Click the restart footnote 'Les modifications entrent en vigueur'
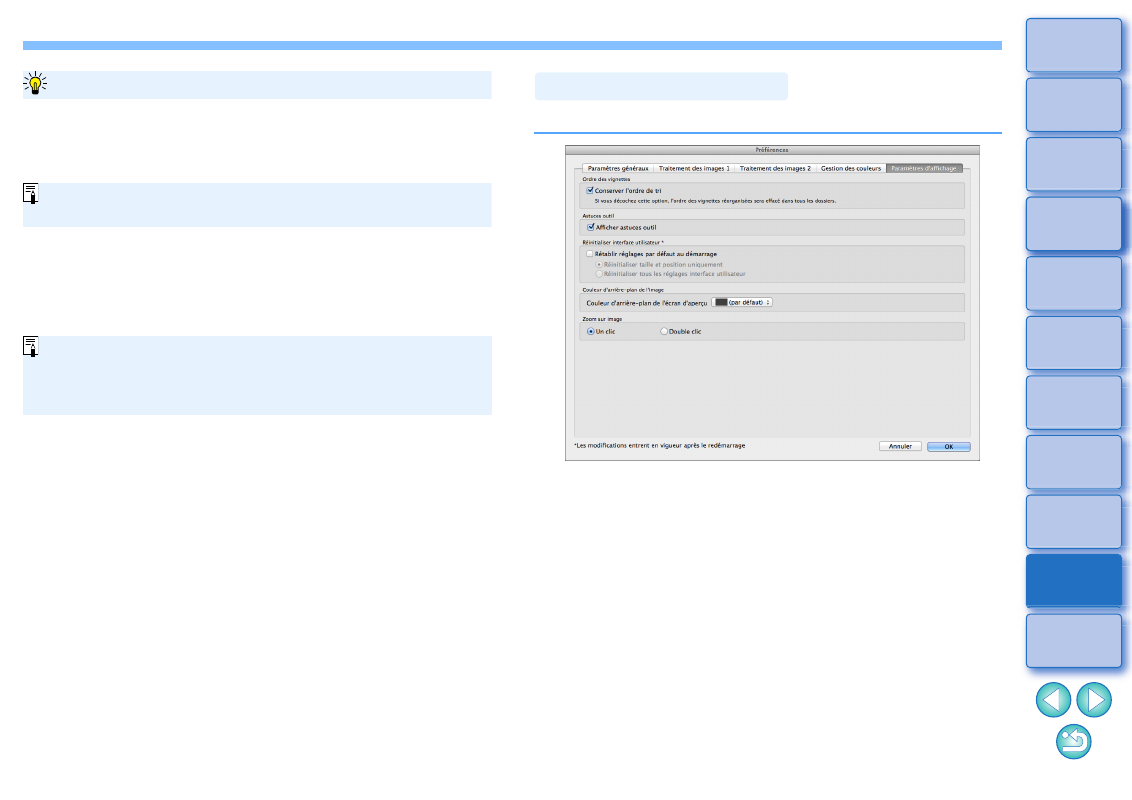Viewport: 1132px width, 800px height. pos(660,445)
